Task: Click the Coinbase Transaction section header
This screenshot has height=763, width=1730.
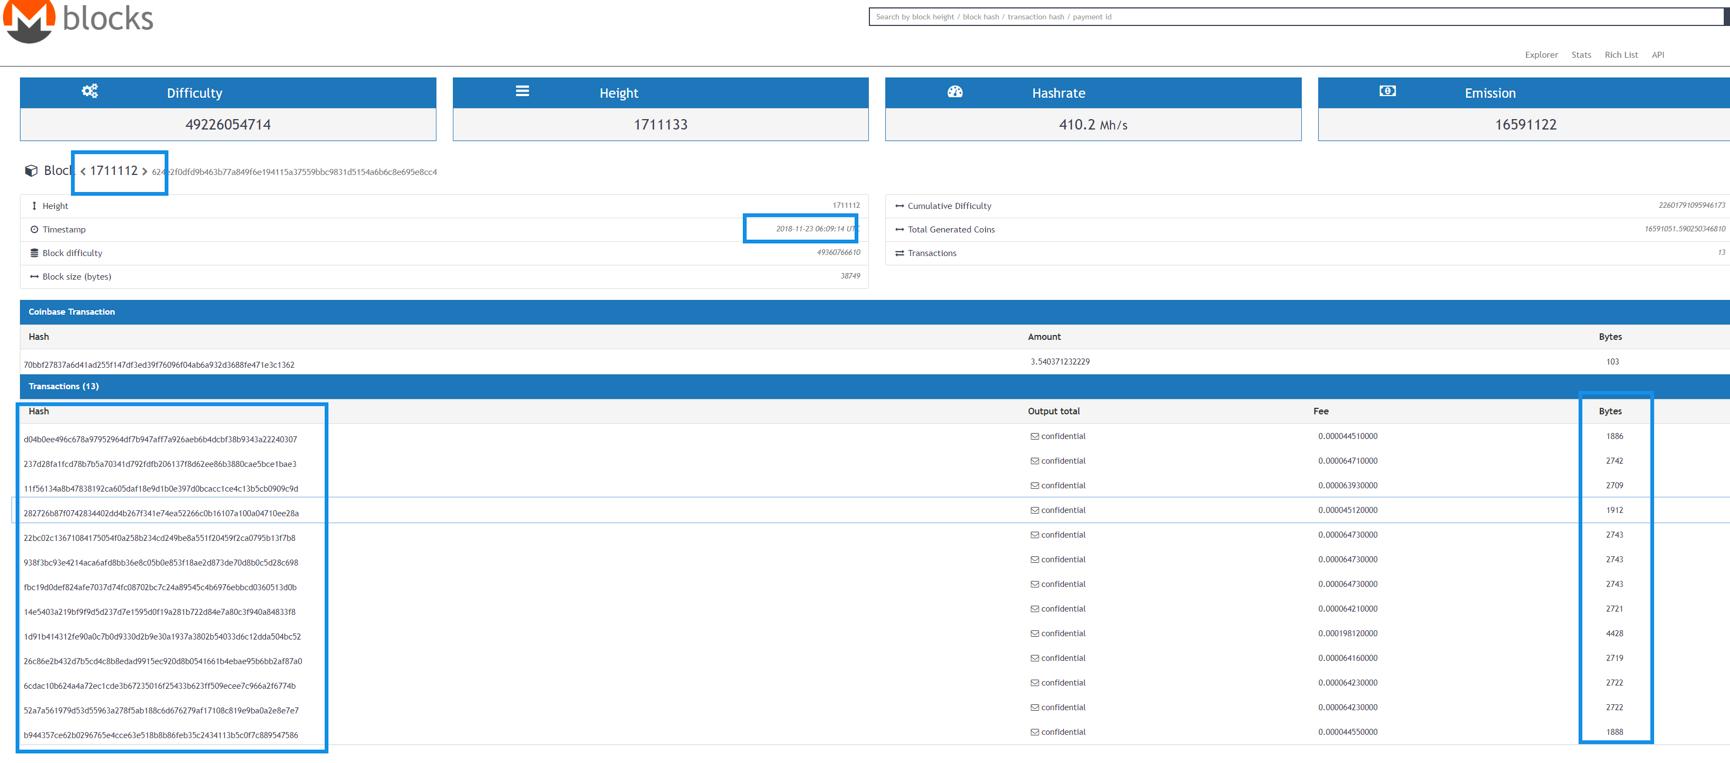Action: click(71, 312)
